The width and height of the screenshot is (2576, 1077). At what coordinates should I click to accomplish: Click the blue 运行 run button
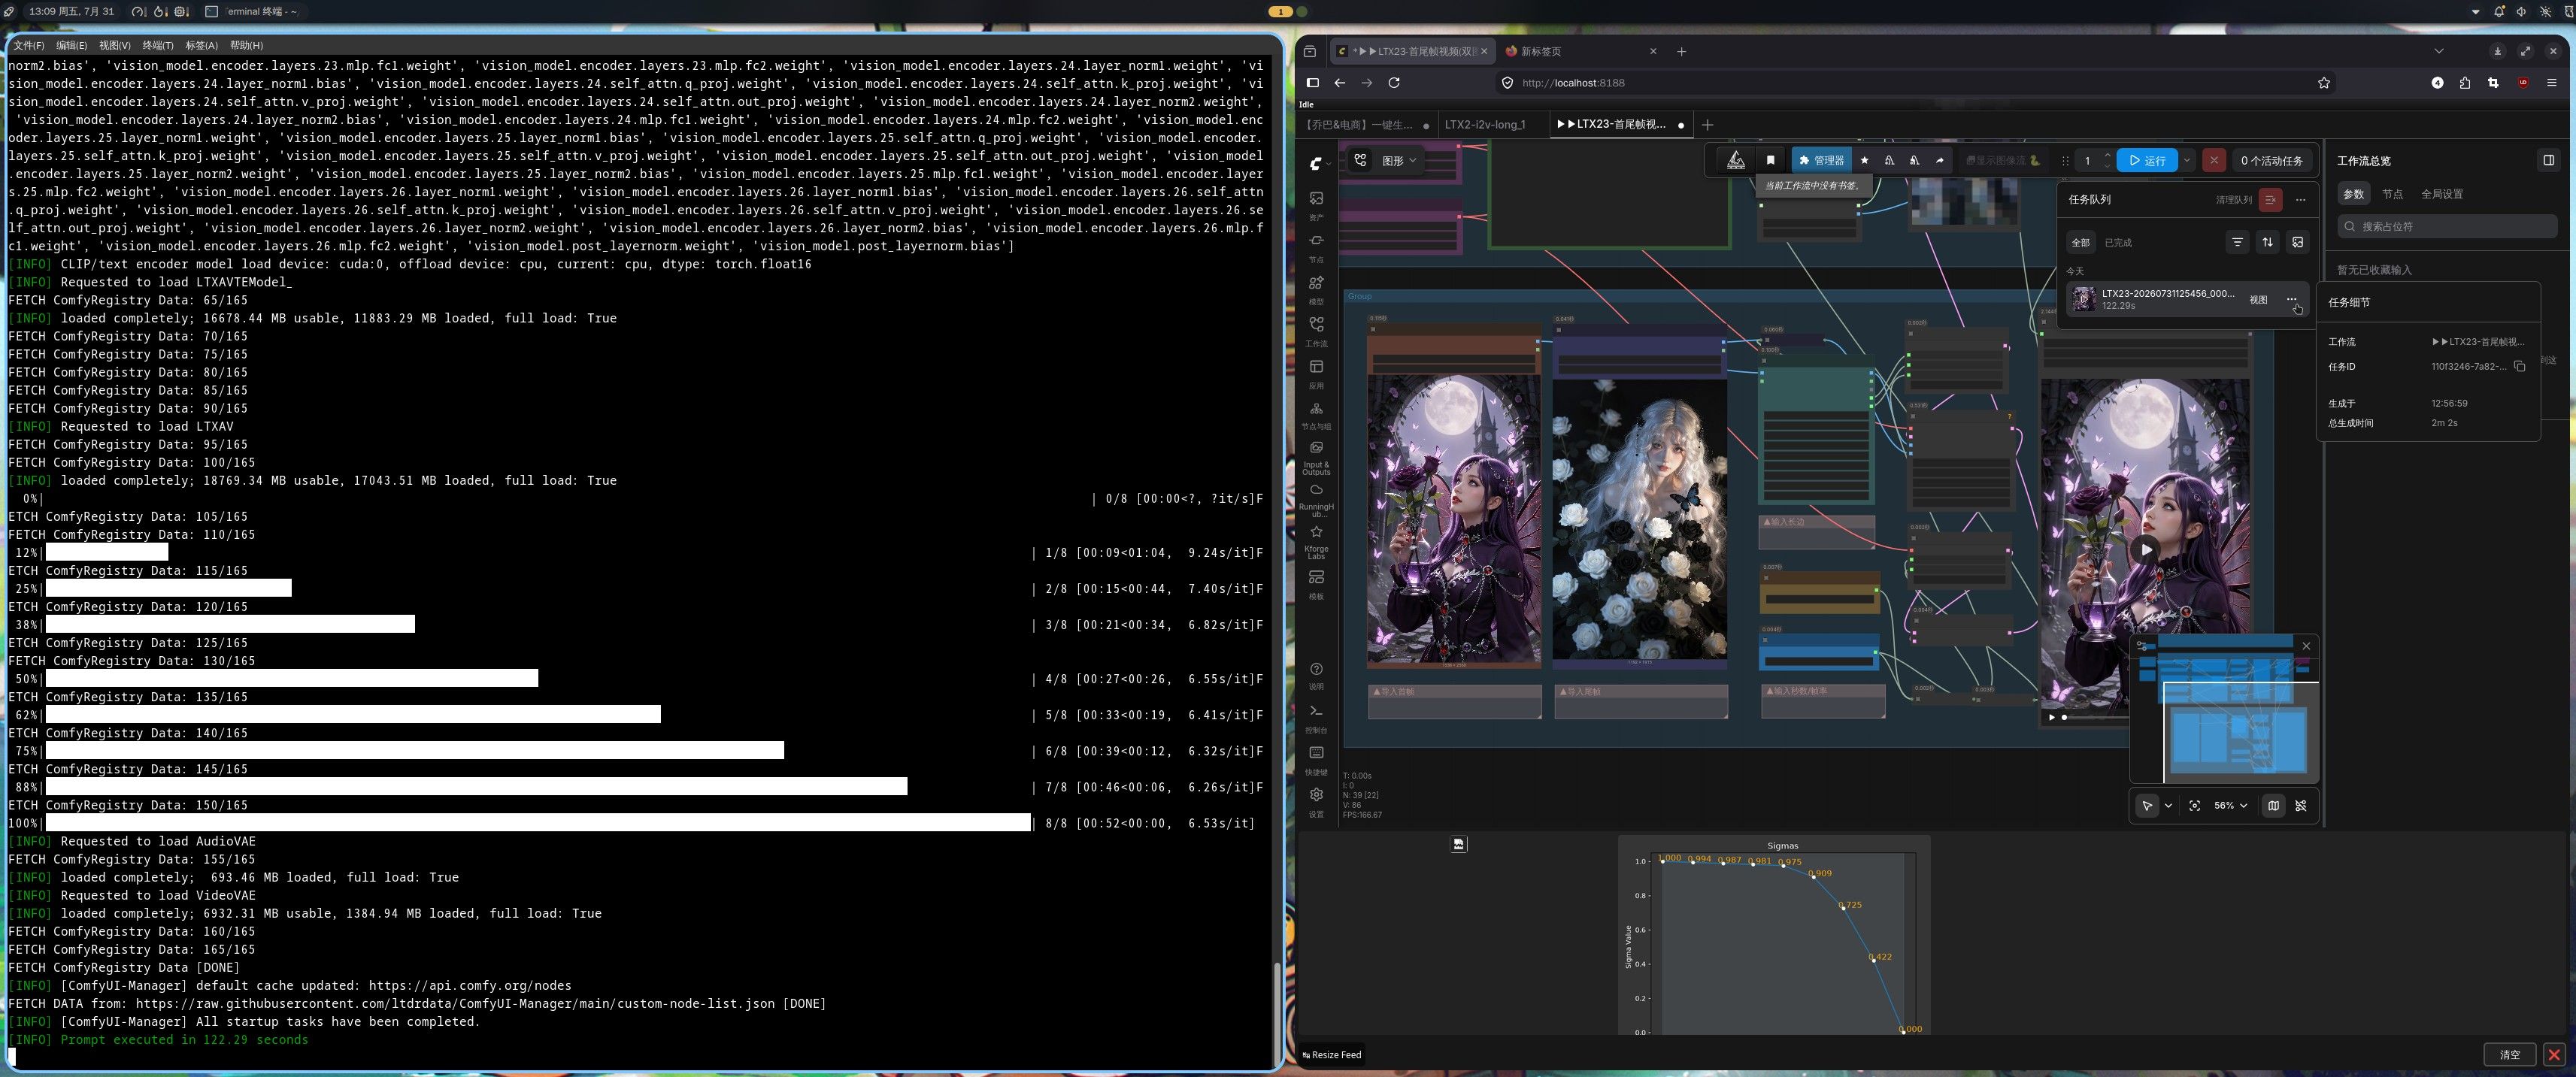coord(2146,160)
